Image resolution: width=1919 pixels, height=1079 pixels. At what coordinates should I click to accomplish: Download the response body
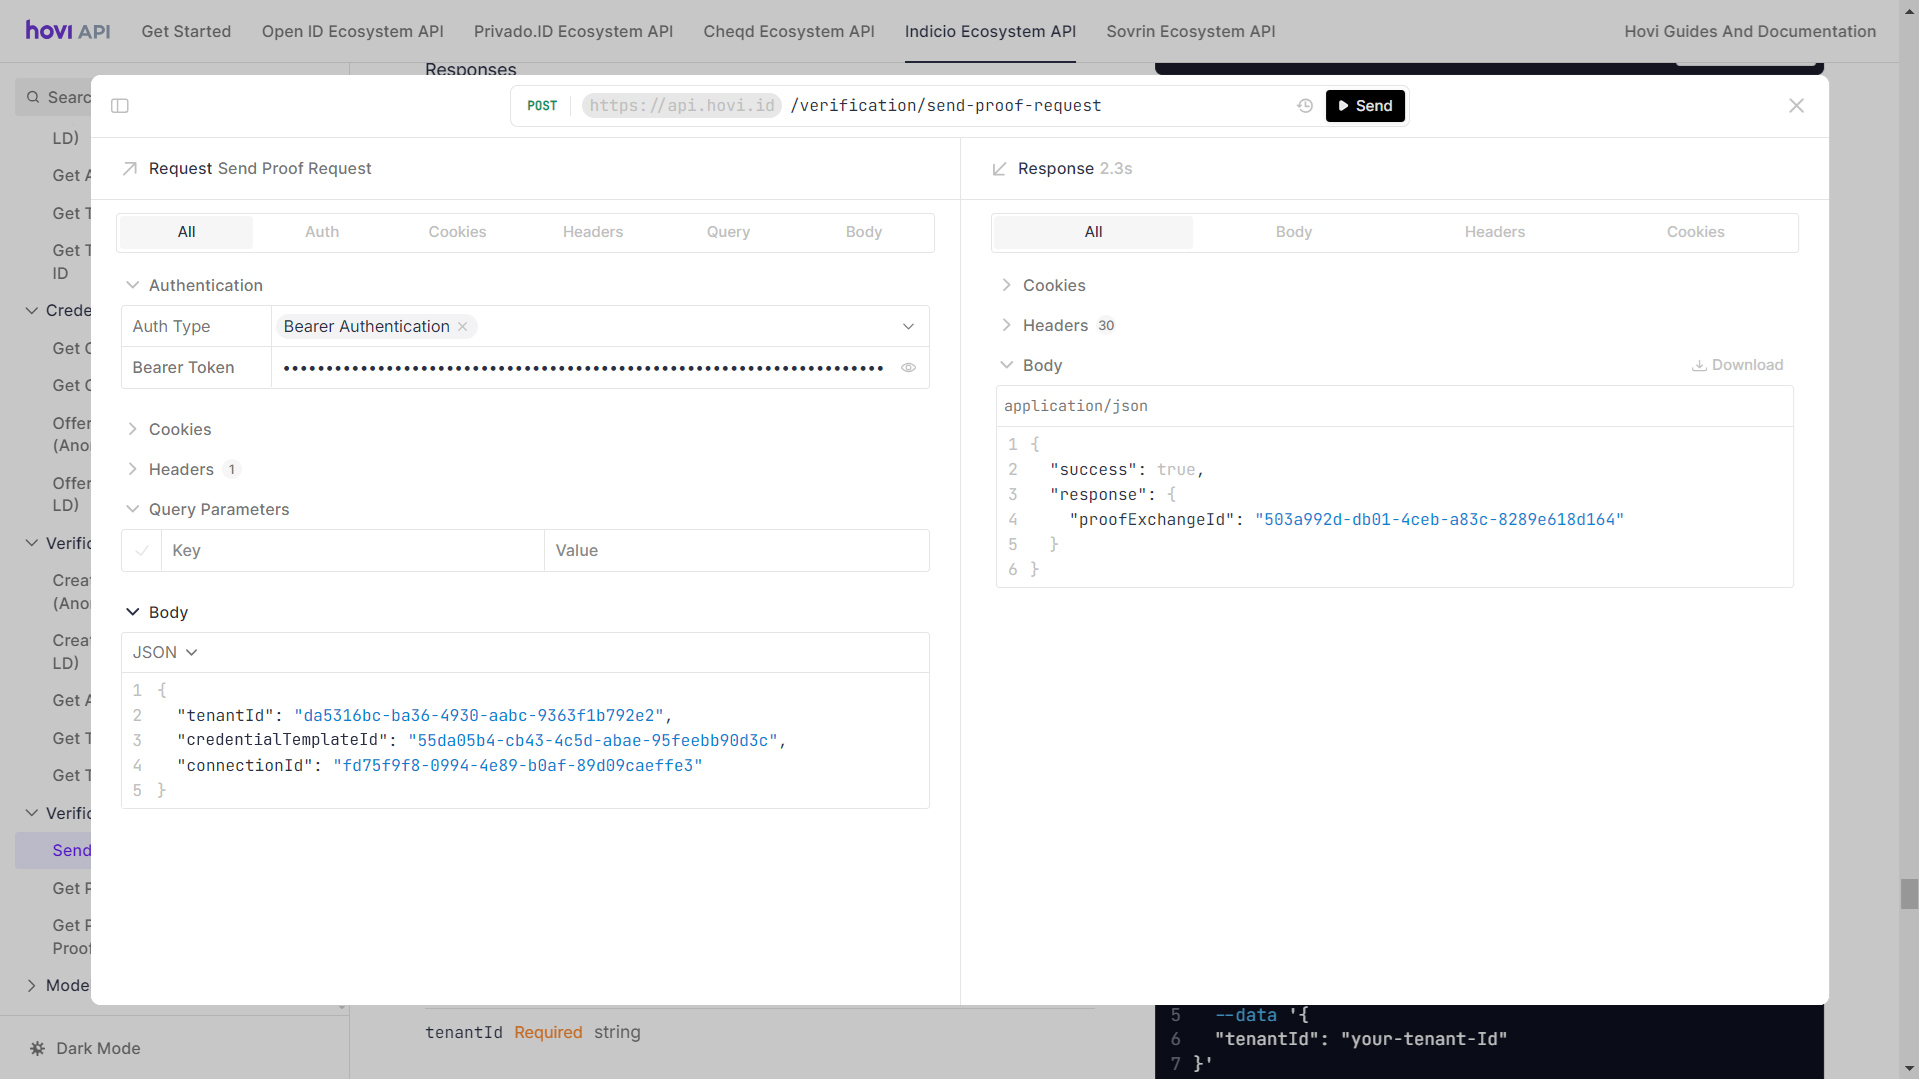click(x=1737, y=365)
